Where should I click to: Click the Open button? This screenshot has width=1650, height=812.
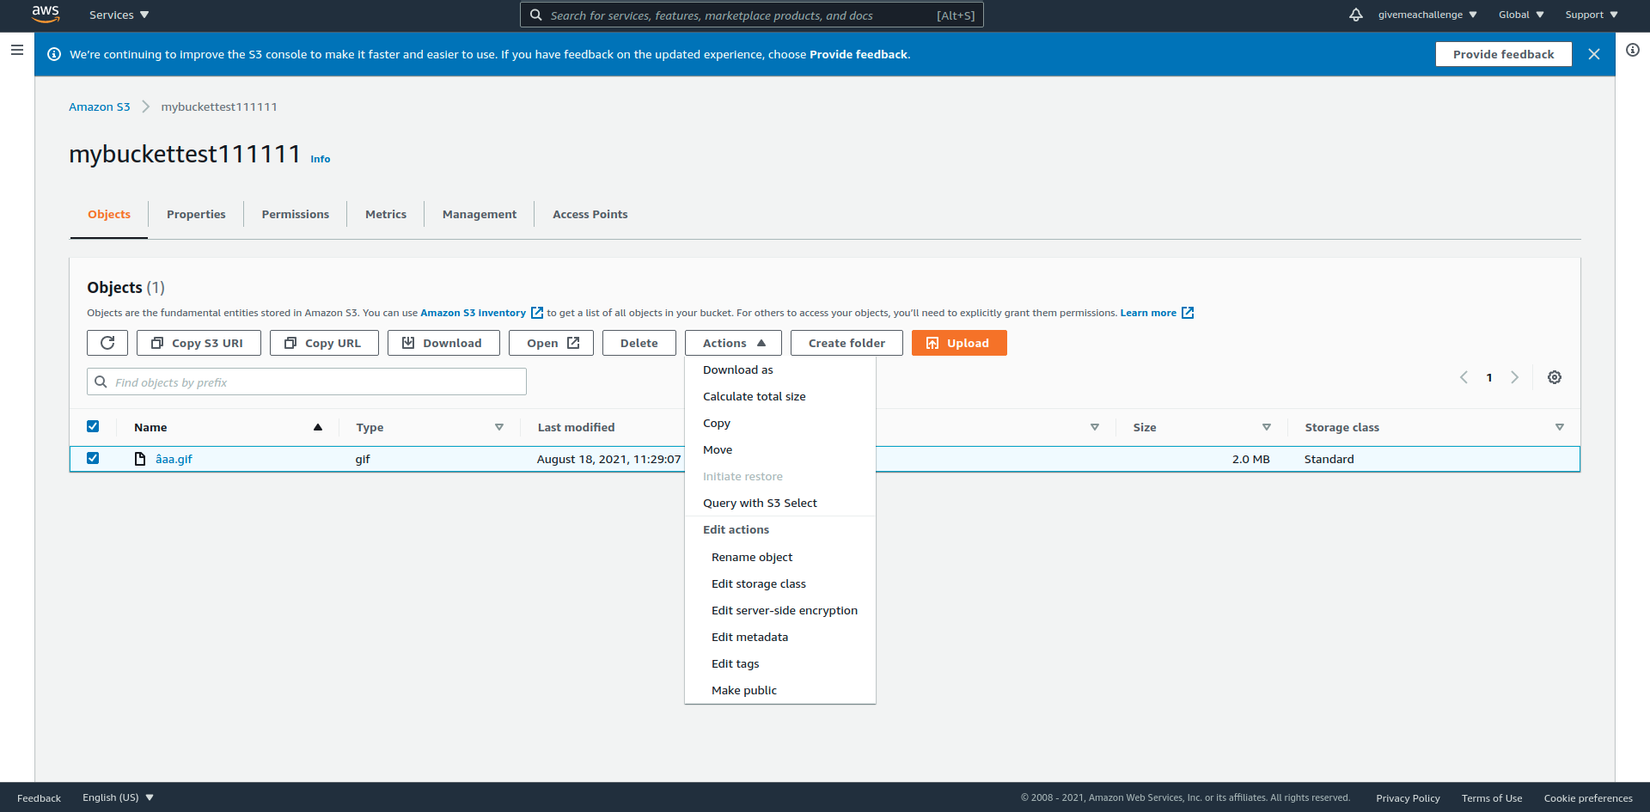pos(551,343)
